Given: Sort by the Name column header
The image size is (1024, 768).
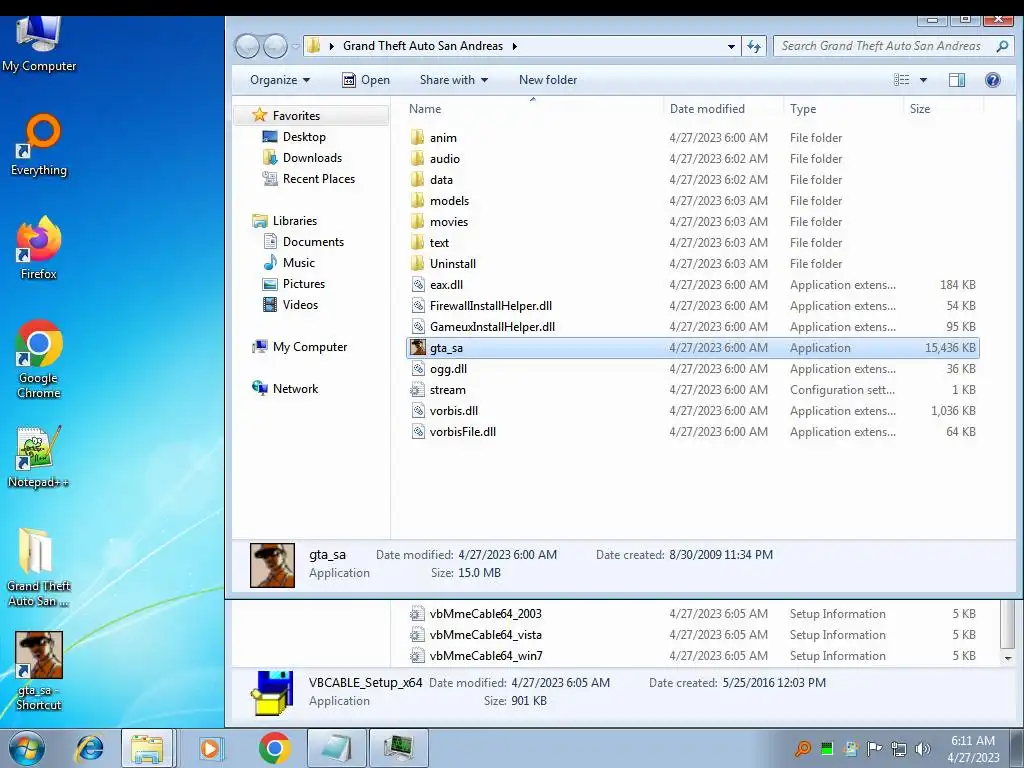Looking at the screenshot, I should (x=533, y=108).
